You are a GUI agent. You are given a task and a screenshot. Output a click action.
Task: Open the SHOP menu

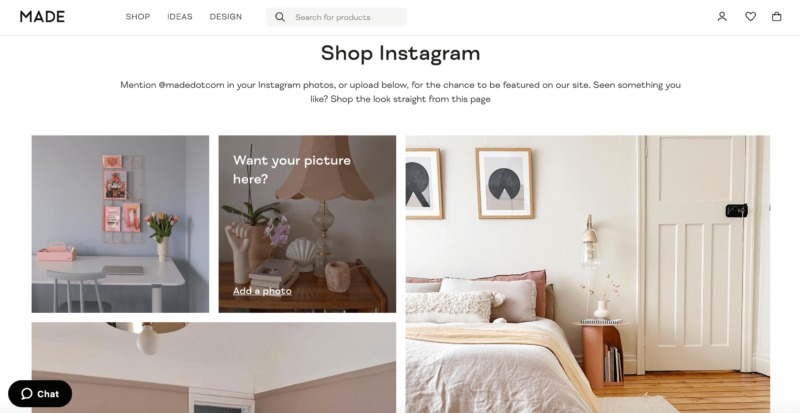(x=138, y=17)
